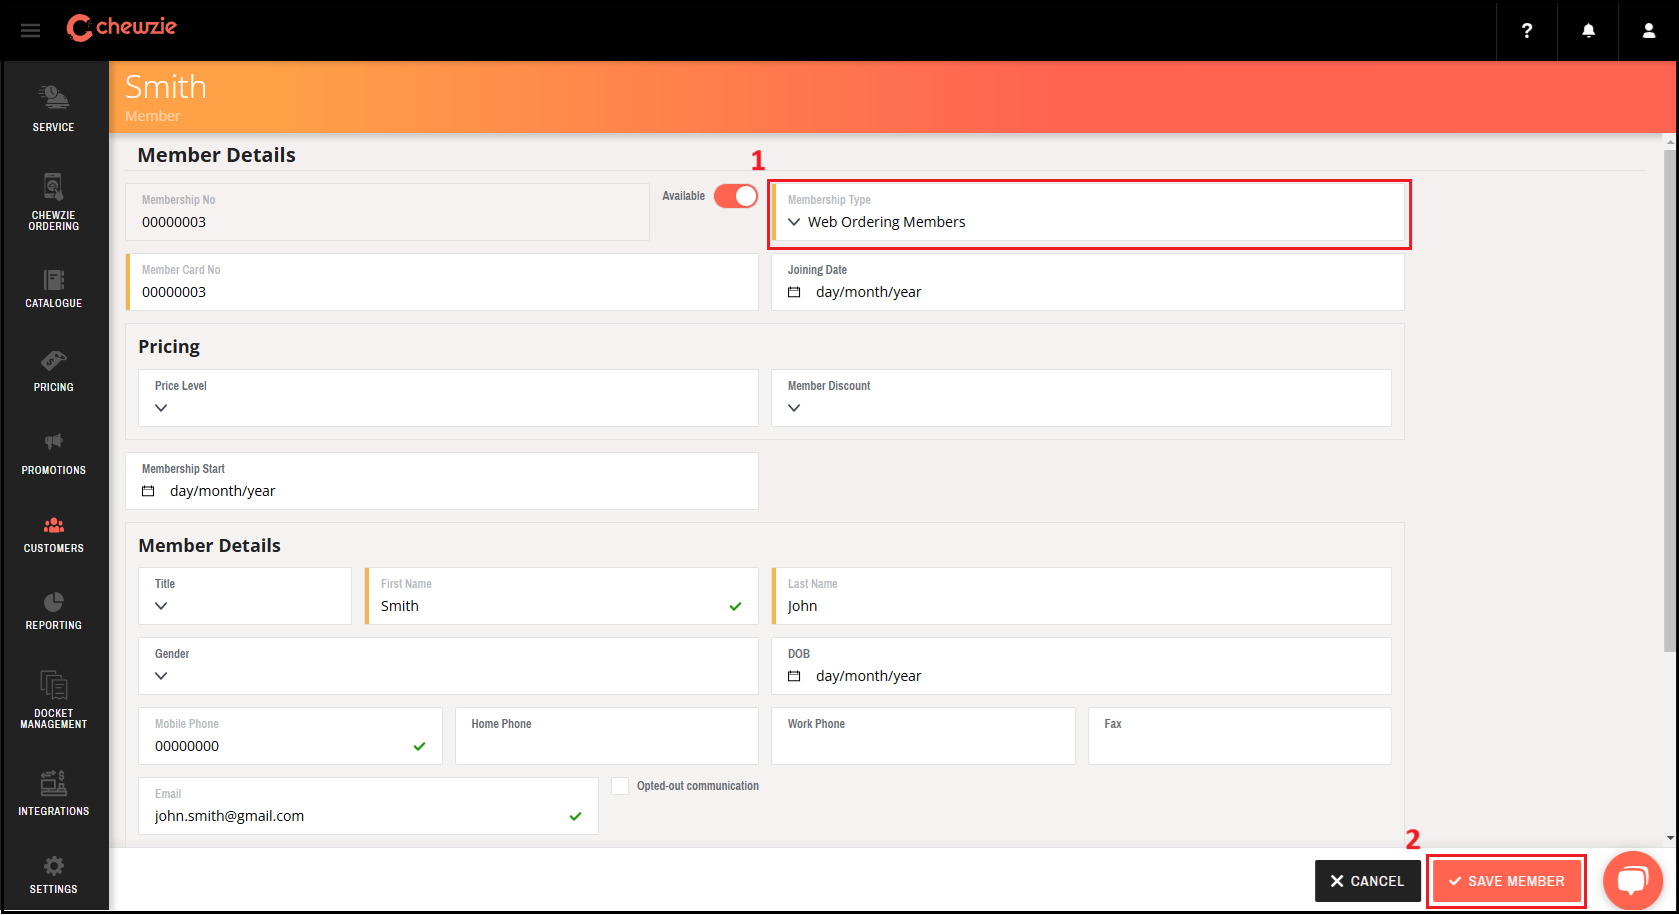Edit the Mobile Phone field
1679x915 pixels.
[290, 736]
